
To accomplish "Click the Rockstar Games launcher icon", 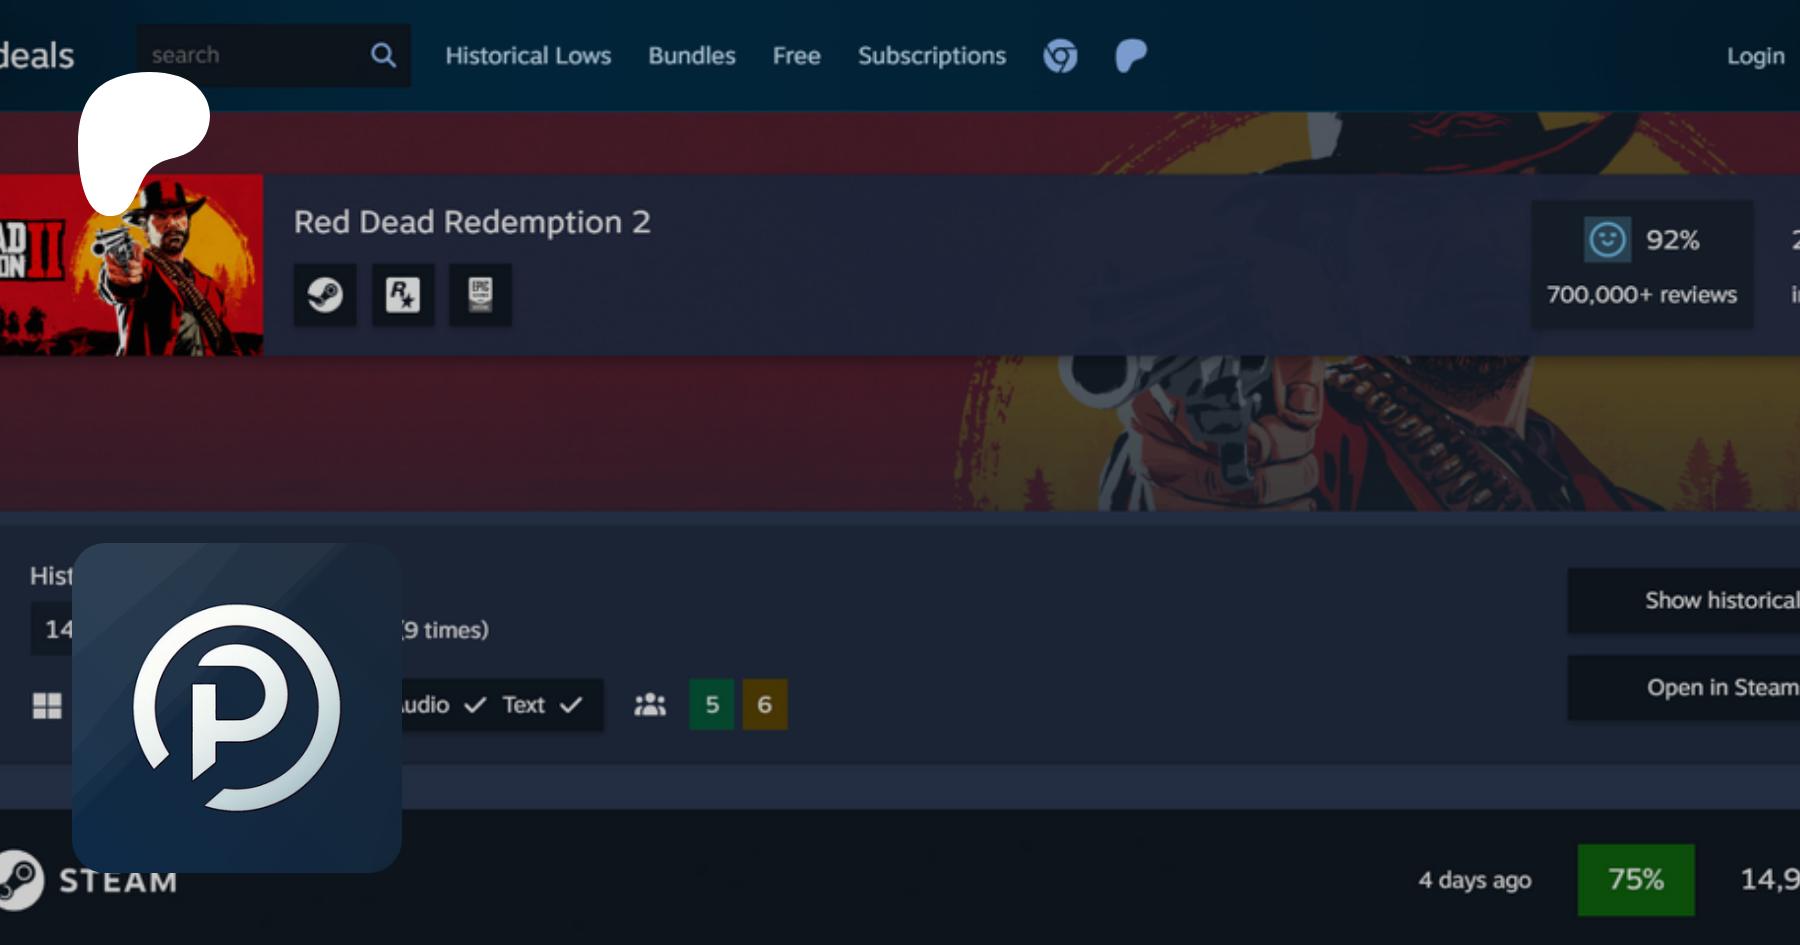I will [403, 295].
